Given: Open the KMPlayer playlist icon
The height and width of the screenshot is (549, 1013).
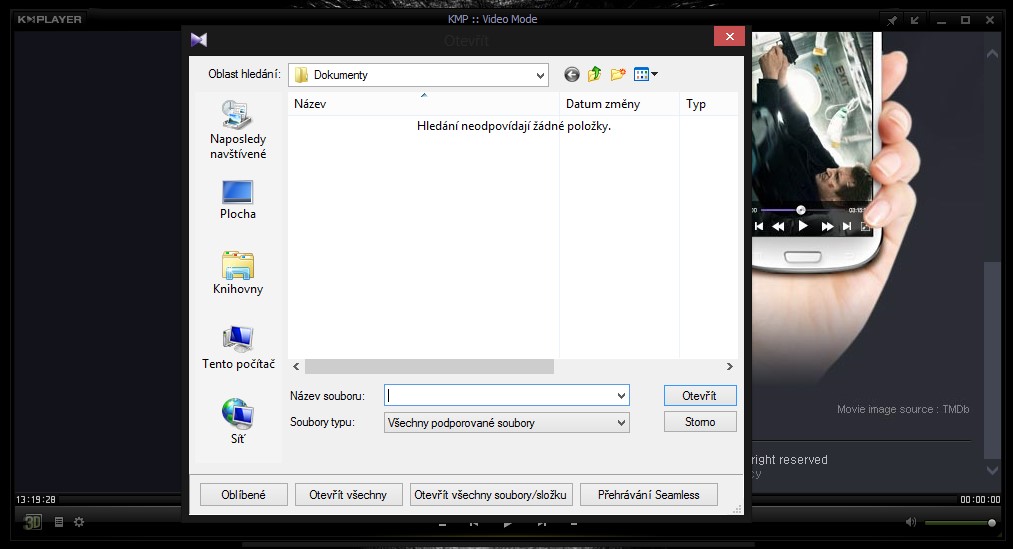Looking at the screenshot, I should click(x=59, y=522).
